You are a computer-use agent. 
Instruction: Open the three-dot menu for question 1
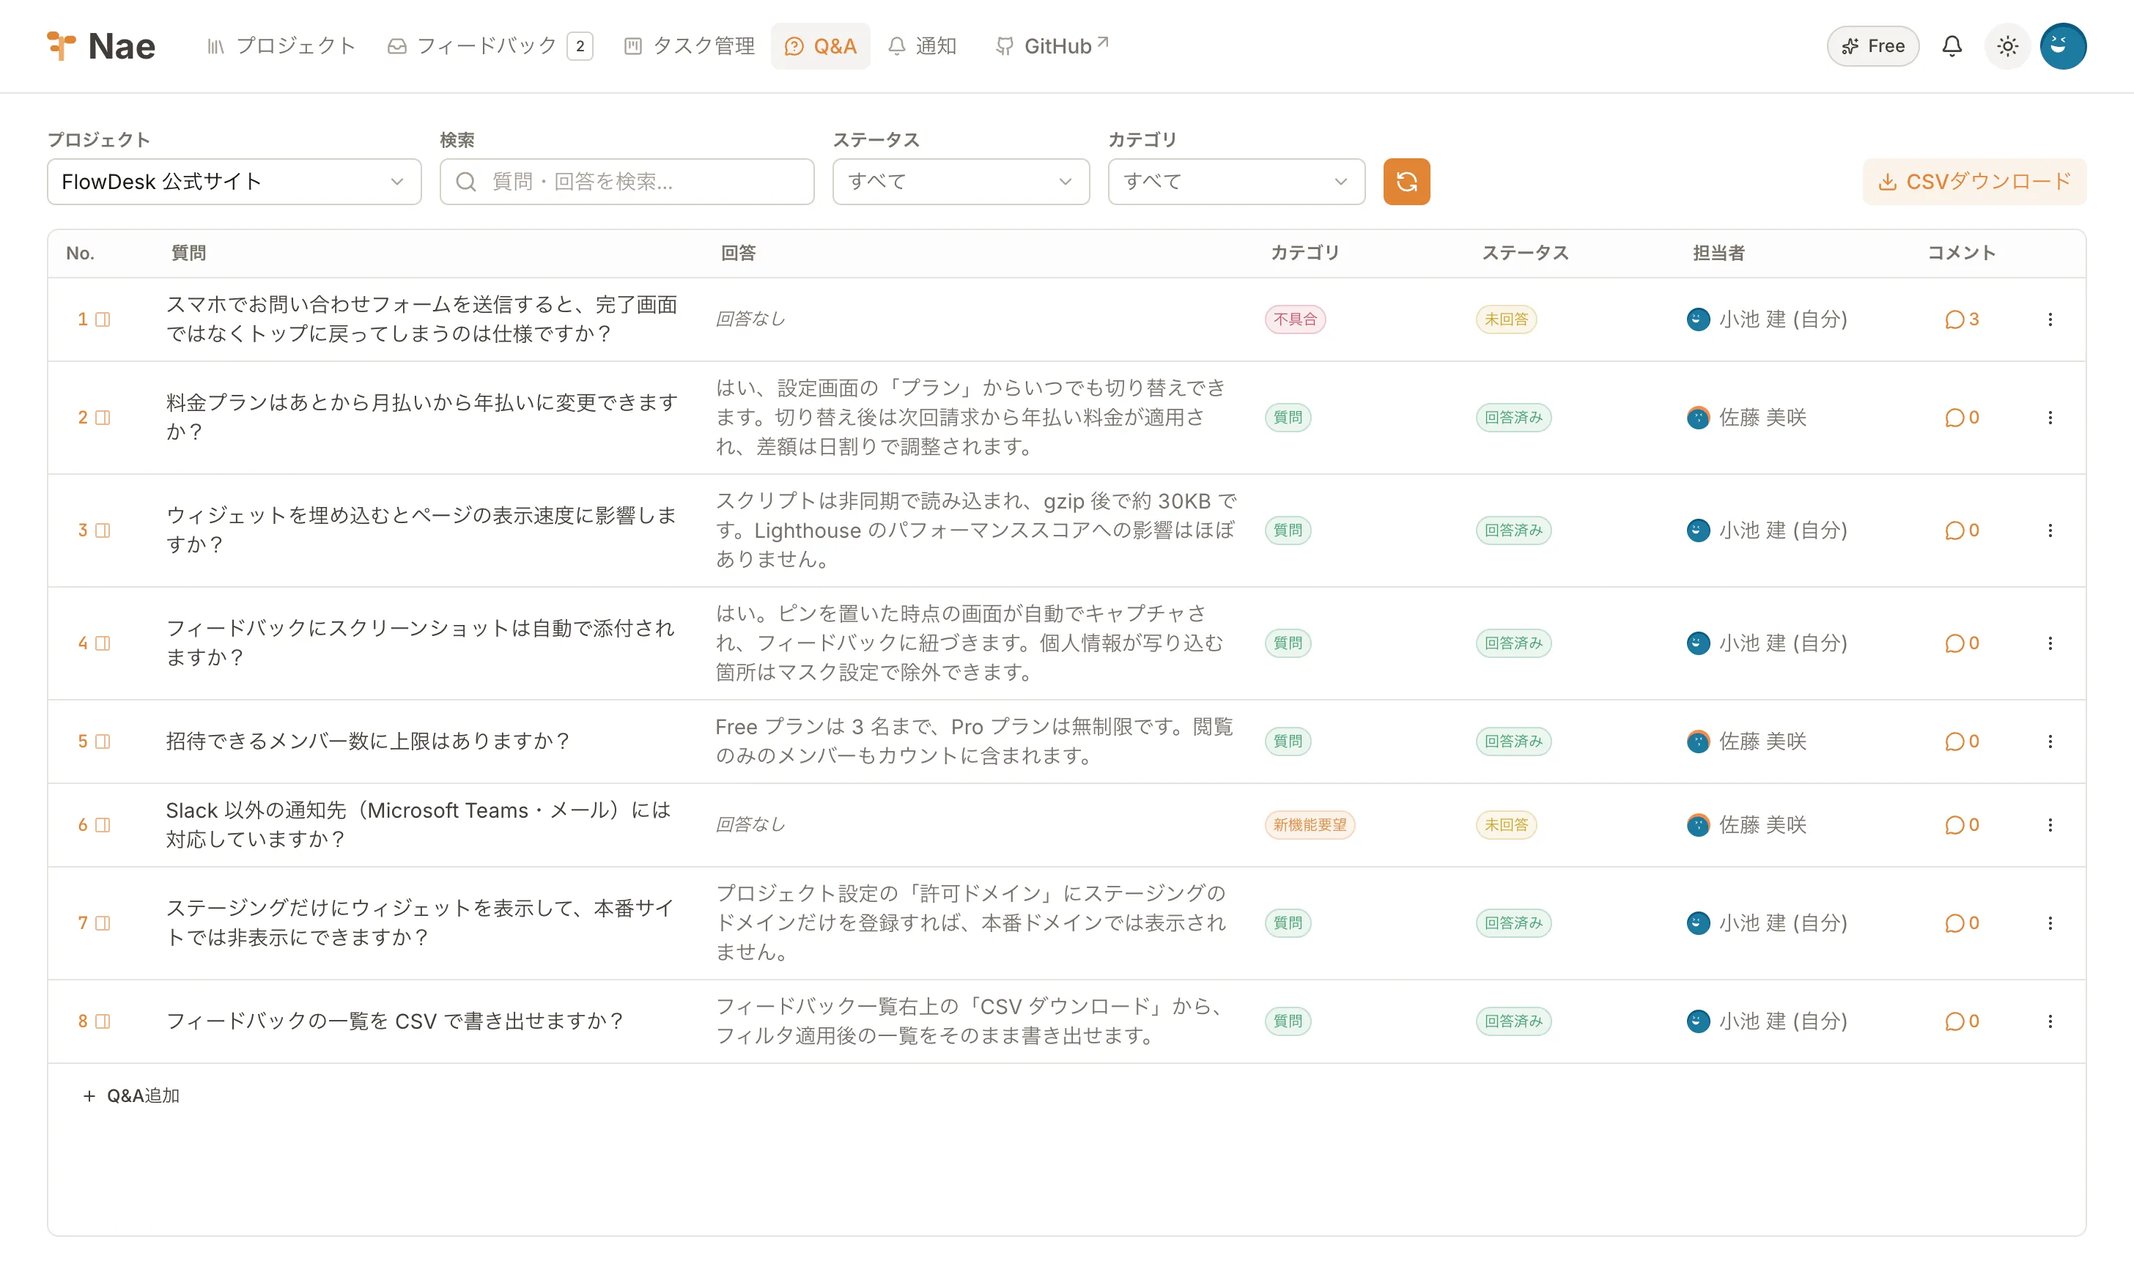coord(2050,319)
